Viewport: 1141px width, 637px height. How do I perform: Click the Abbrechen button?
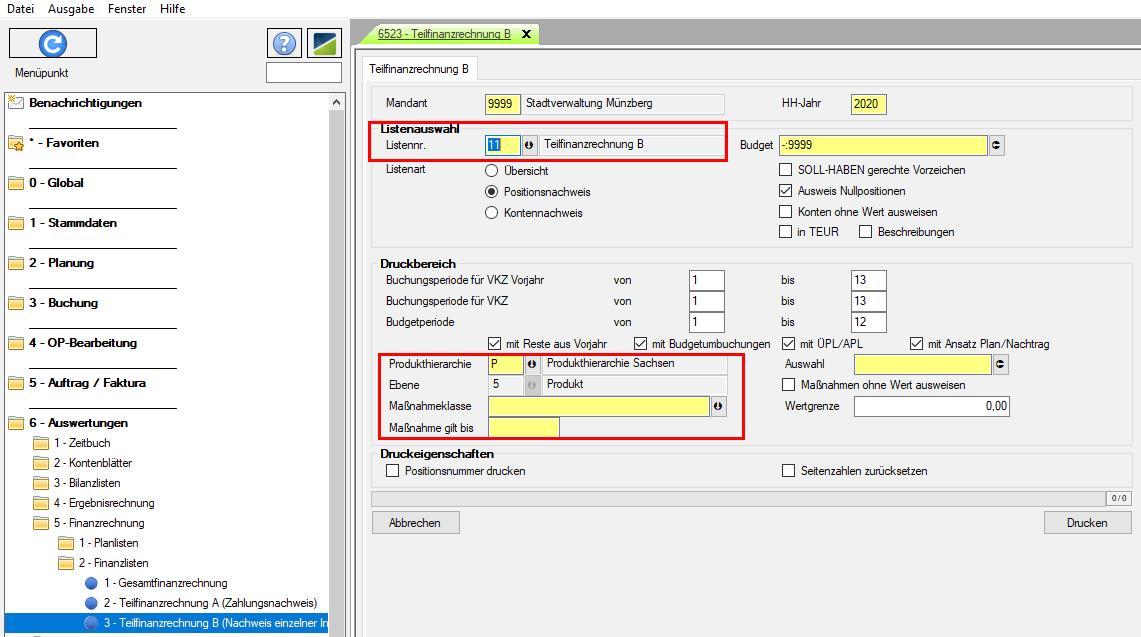(x=415, y=523)
